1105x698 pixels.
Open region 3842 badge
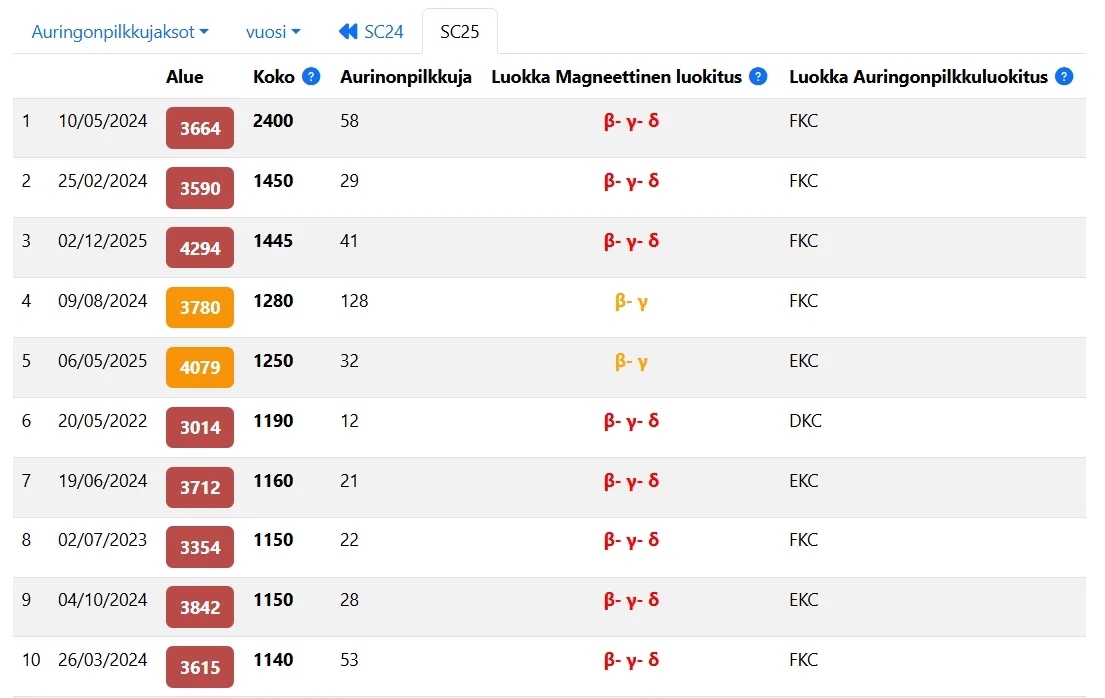[200, 607]
